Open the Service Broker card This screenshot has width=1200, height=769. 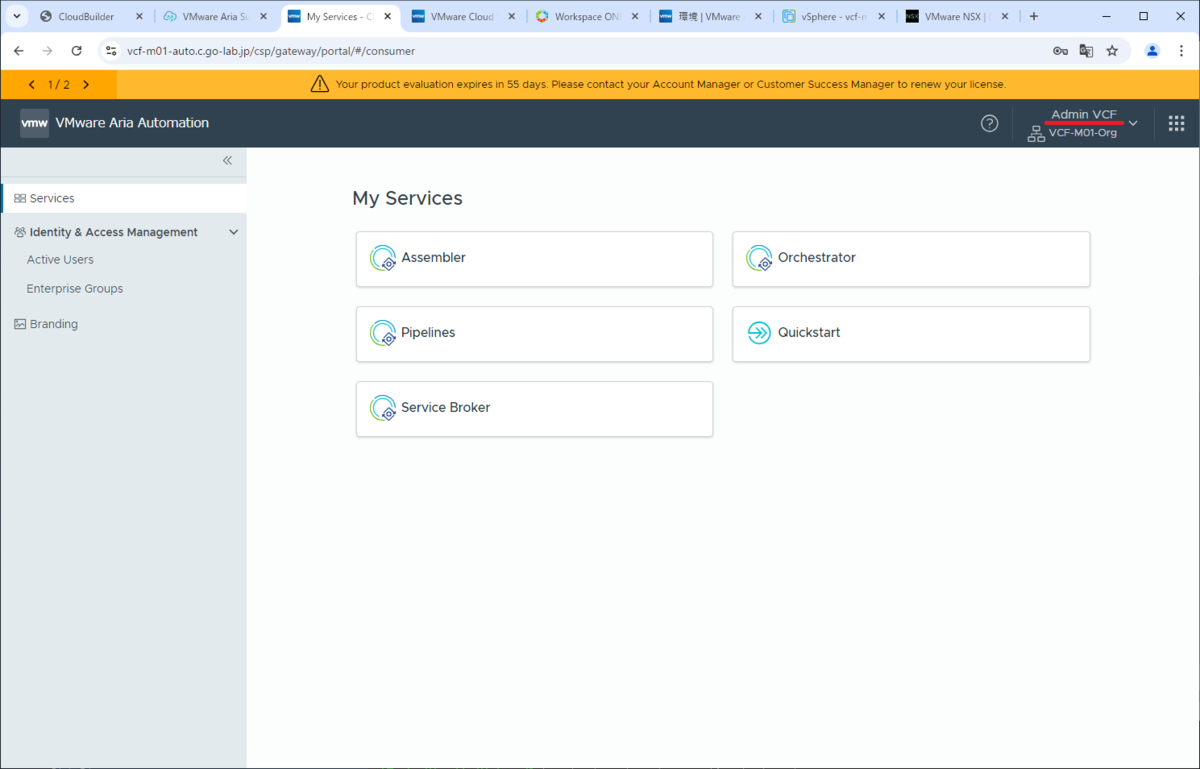coord(534,409)
